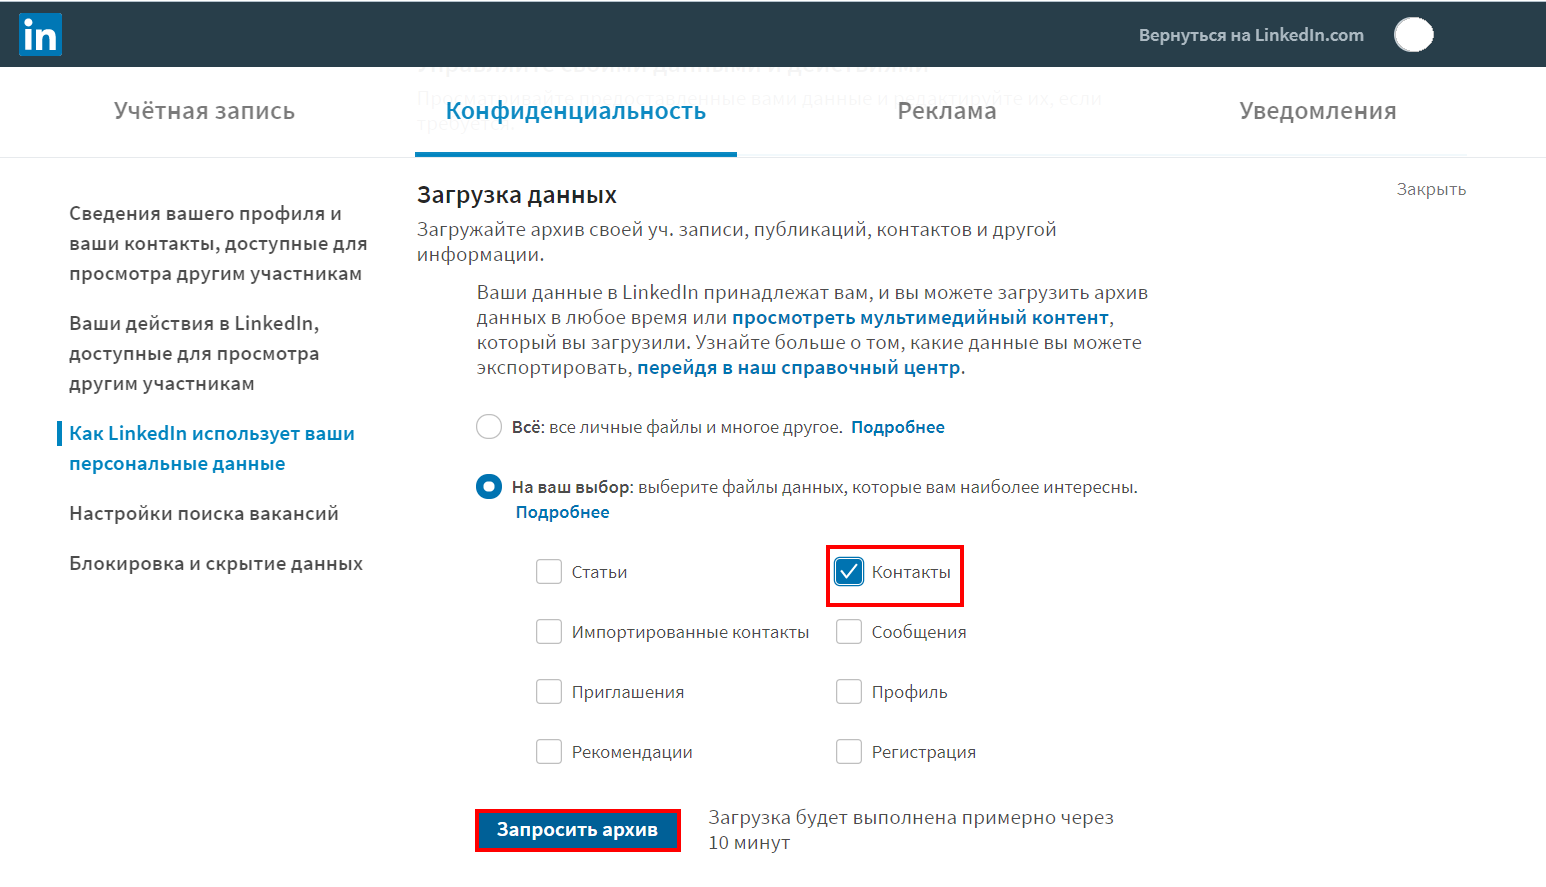Enable the Регистрация checkbox
Viewport: 1546px width, 887px height.
coord(849,752)
